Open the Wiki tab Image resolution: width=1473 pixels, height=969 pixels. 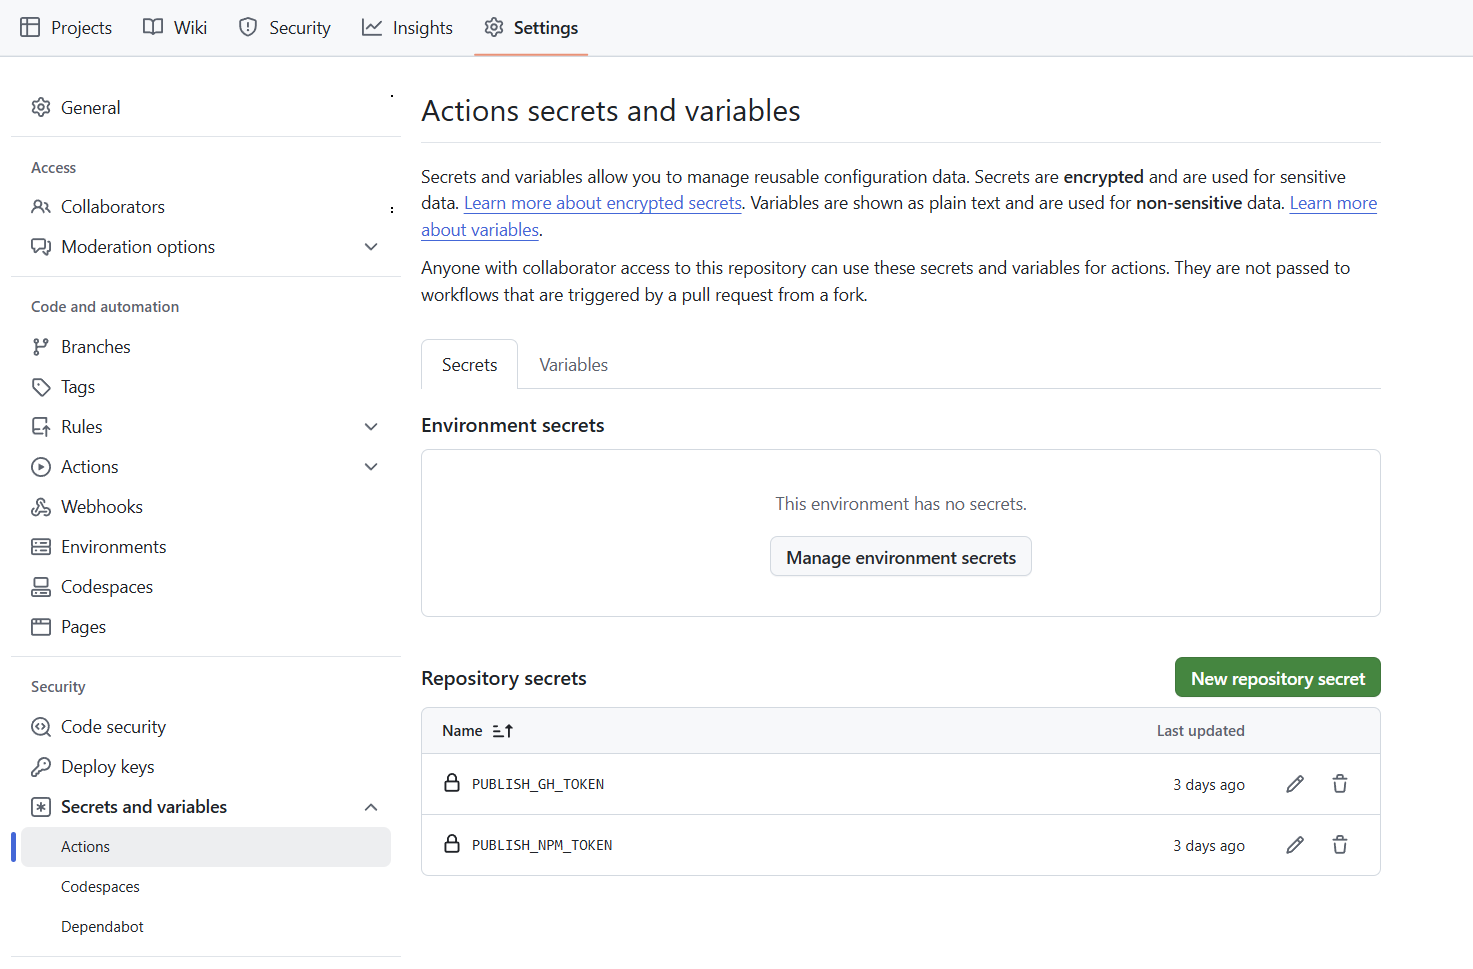(x=175, y=28)
